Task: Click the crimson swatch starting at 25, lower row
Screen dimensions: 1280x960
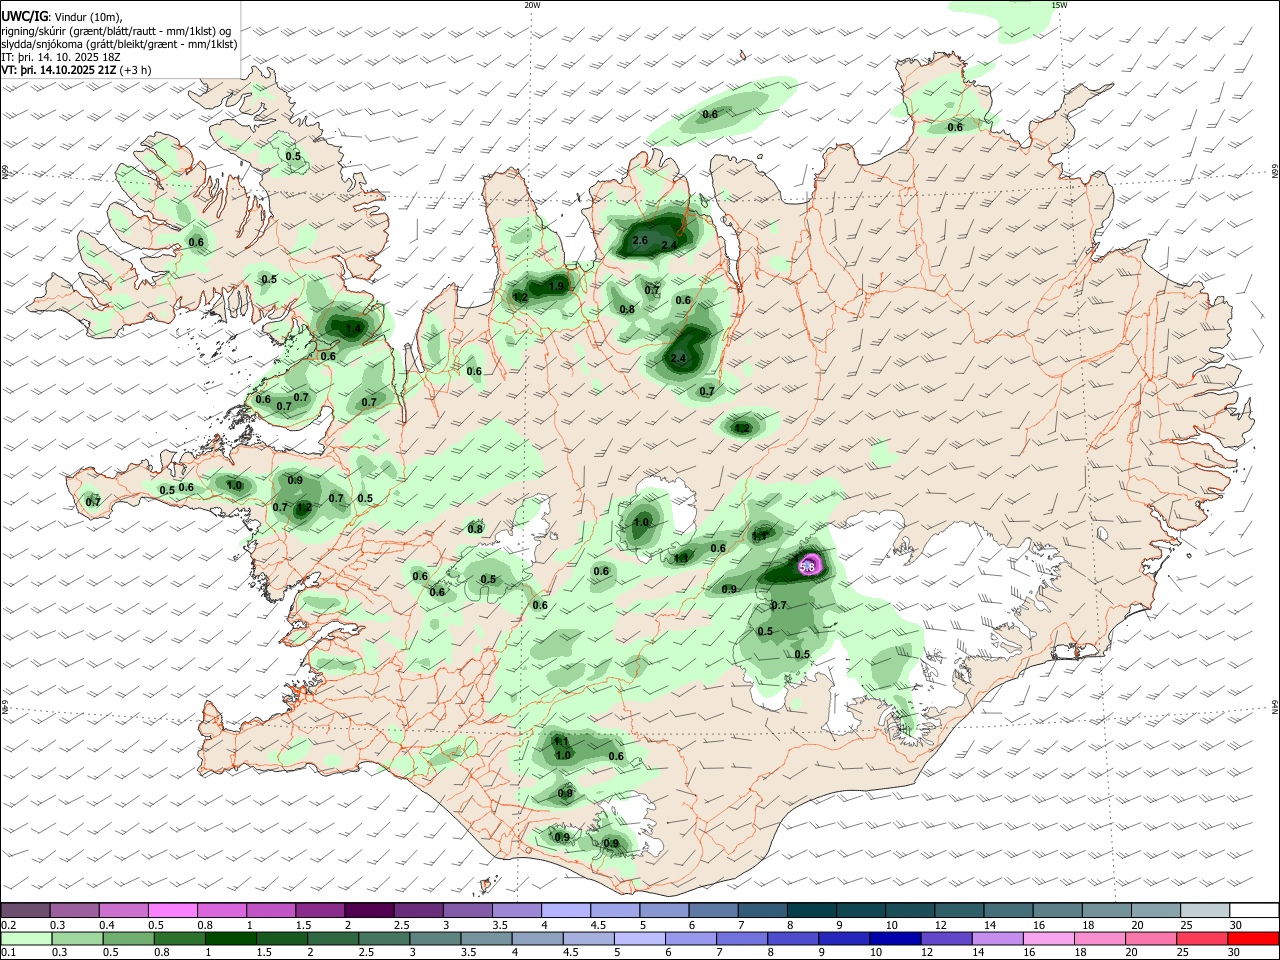Action: 1201,938
